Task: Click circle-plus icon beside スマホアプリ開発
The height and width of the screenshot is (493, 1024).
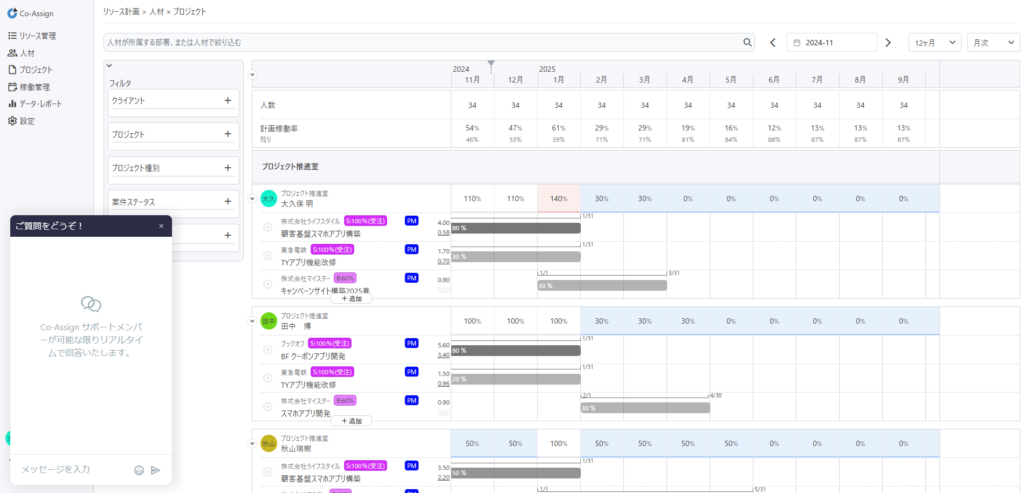Action: 267,406
